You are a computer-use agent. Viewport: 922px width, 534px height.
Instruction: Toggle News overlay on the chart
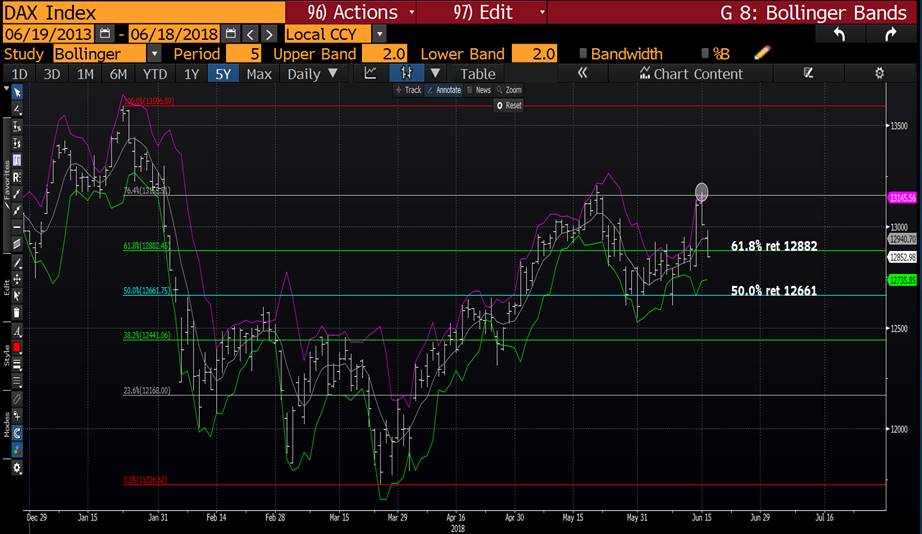(x=479, y=90)
